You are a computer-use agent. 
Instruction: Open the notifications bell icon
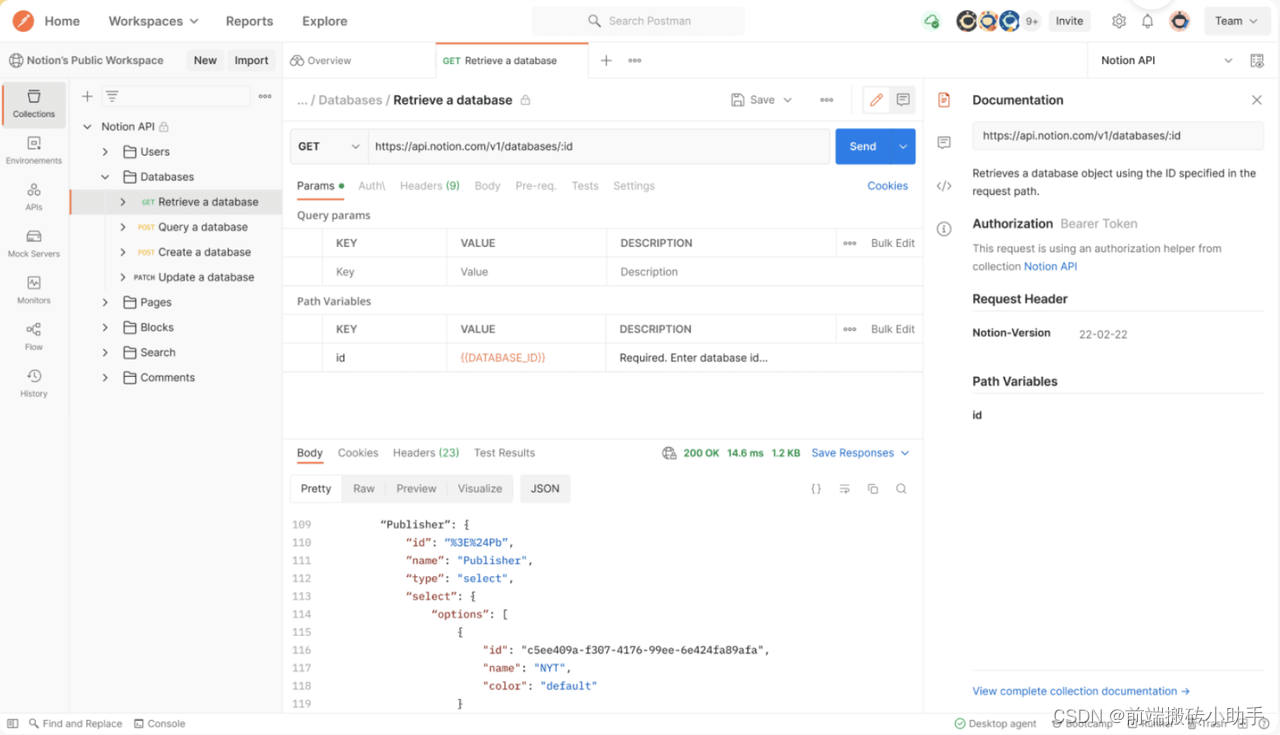pos(1148,21)
